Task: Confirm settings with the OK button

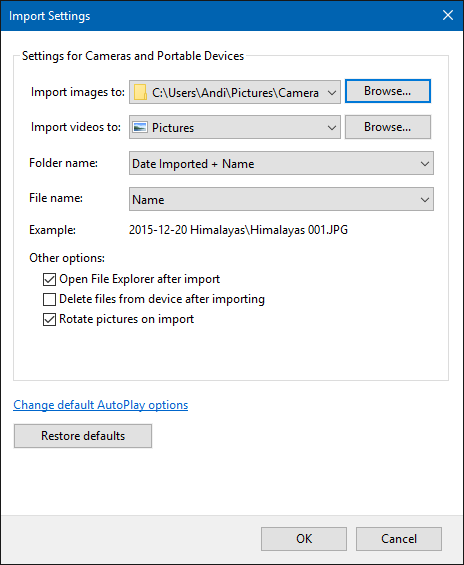Action: click(304, 539)
